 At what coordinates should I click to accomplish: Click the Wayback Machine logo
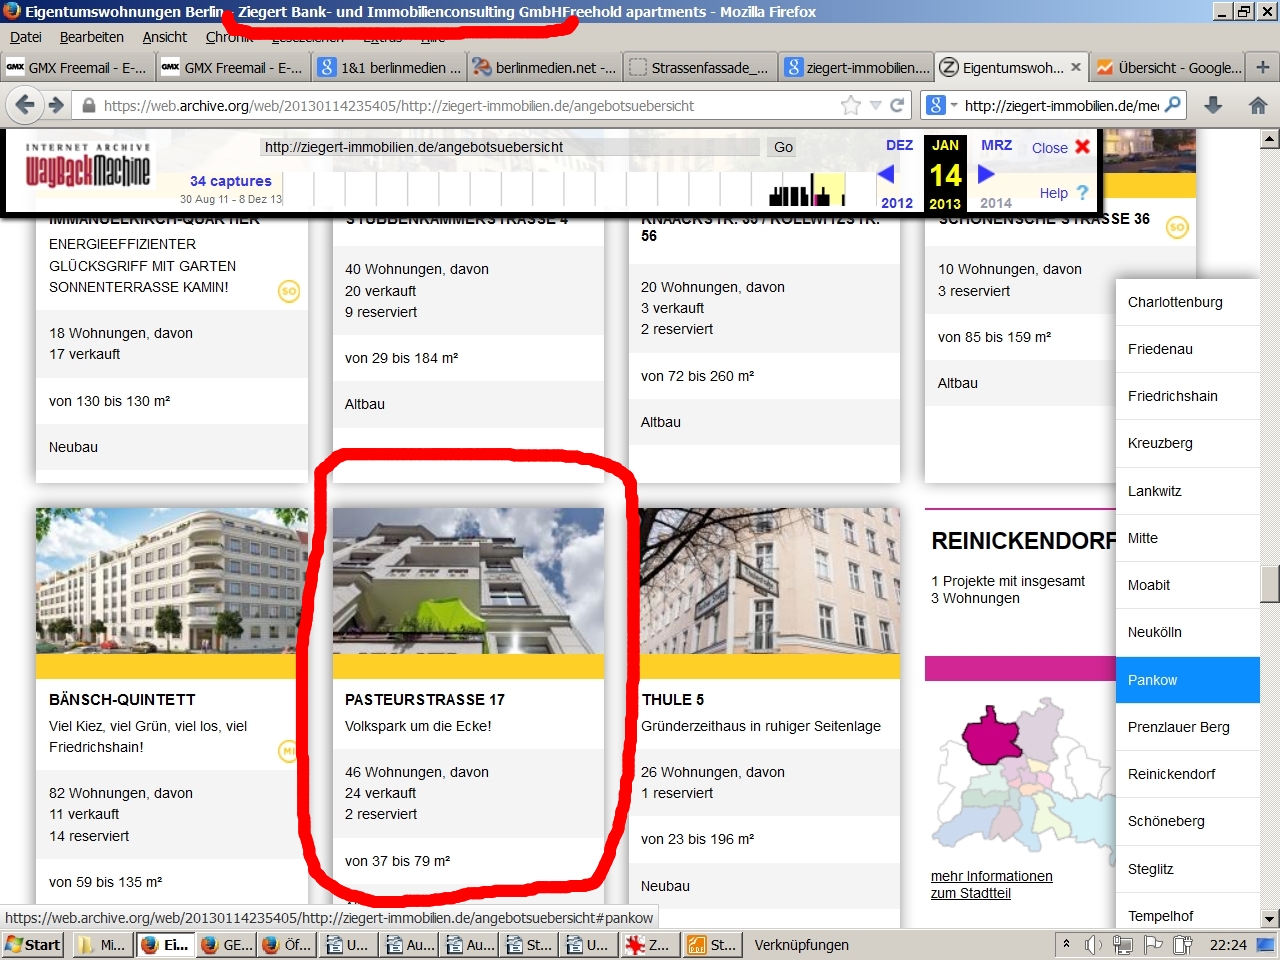[x=88, y=167]
